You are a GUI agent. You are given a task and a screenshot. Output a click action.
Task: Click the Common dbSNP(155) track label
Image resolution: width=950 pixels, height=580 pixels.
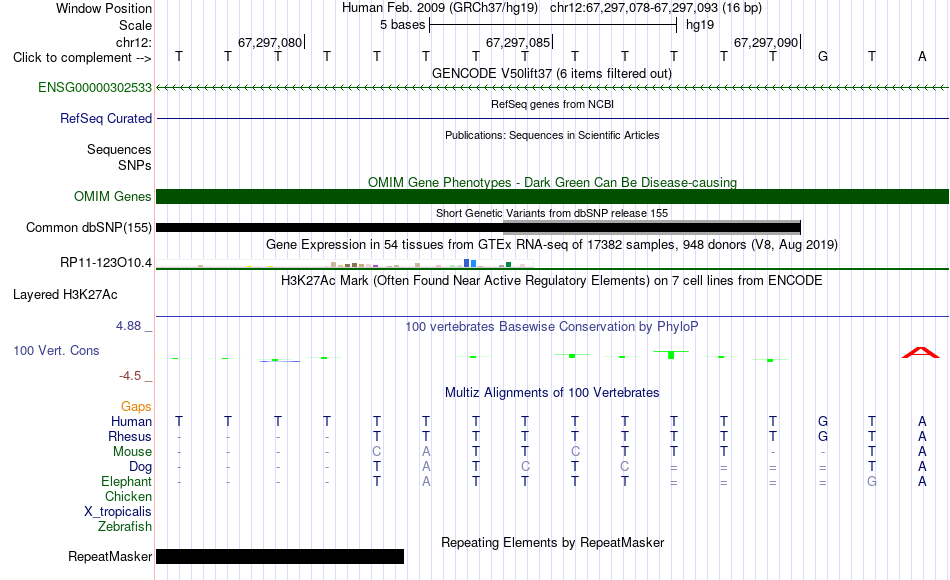[x=88, y=227]
